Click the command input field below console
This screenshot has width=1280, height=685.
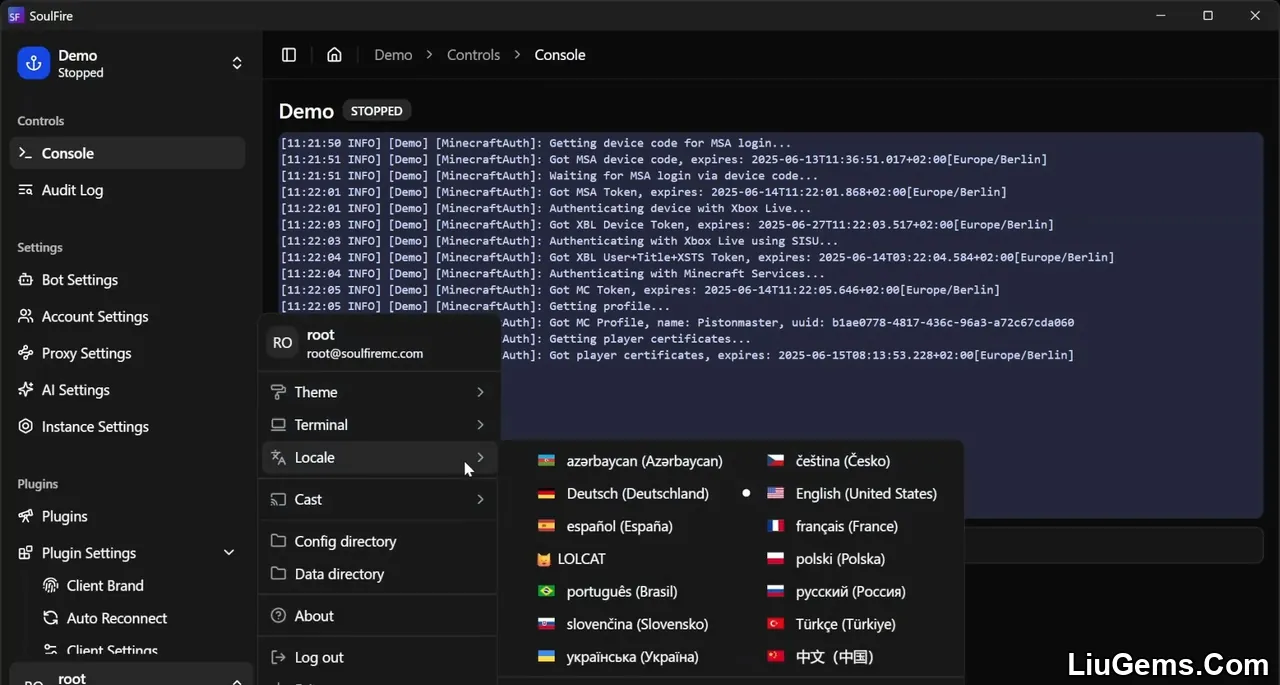1116,545
